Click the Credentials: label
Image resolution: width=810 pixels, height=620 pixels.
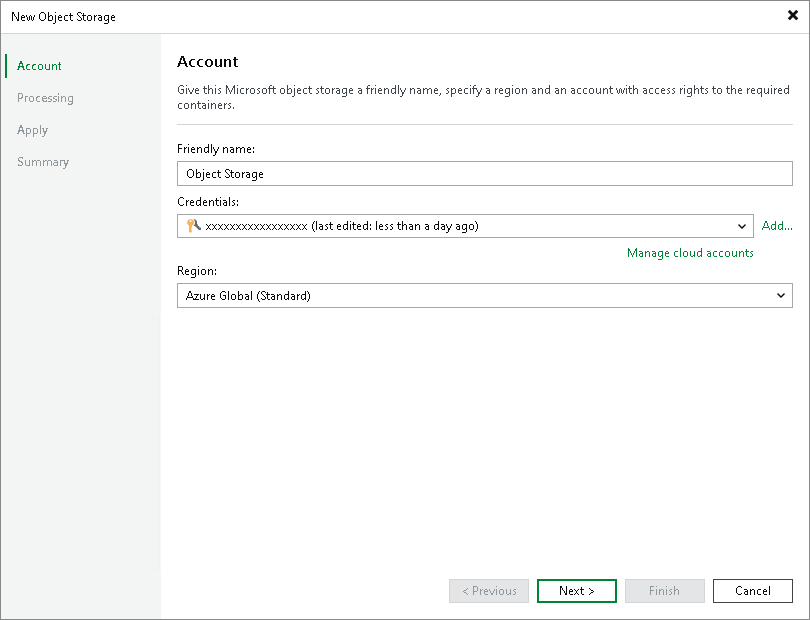pos(208,202)
